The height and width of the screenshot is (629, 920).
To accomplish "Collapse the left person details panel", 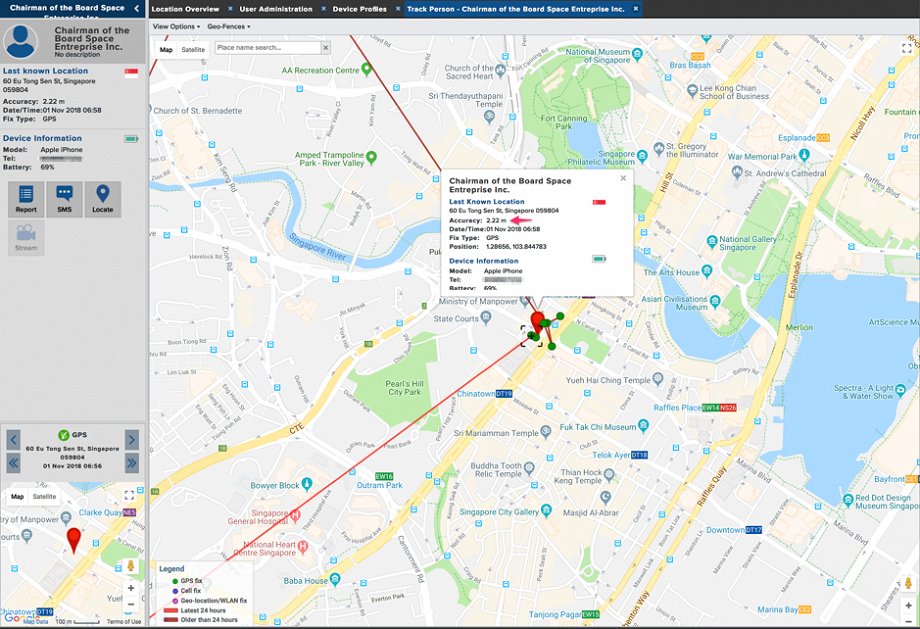I will [x=137, y=8].
